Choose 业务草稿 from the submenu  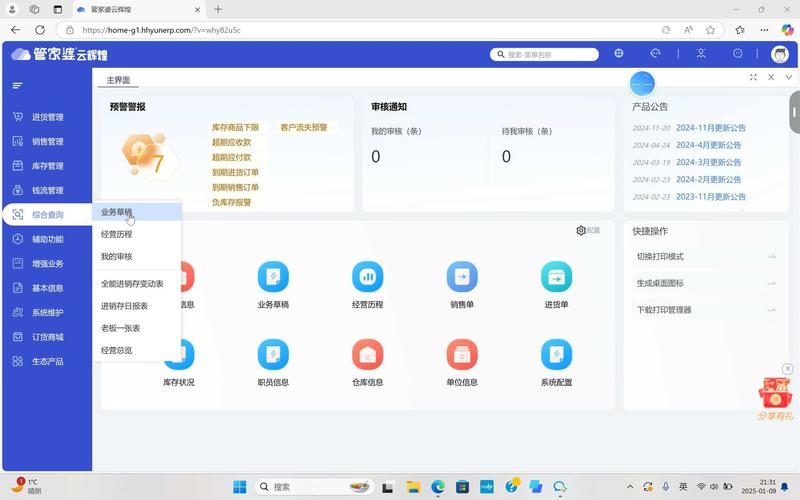(137, 212)
